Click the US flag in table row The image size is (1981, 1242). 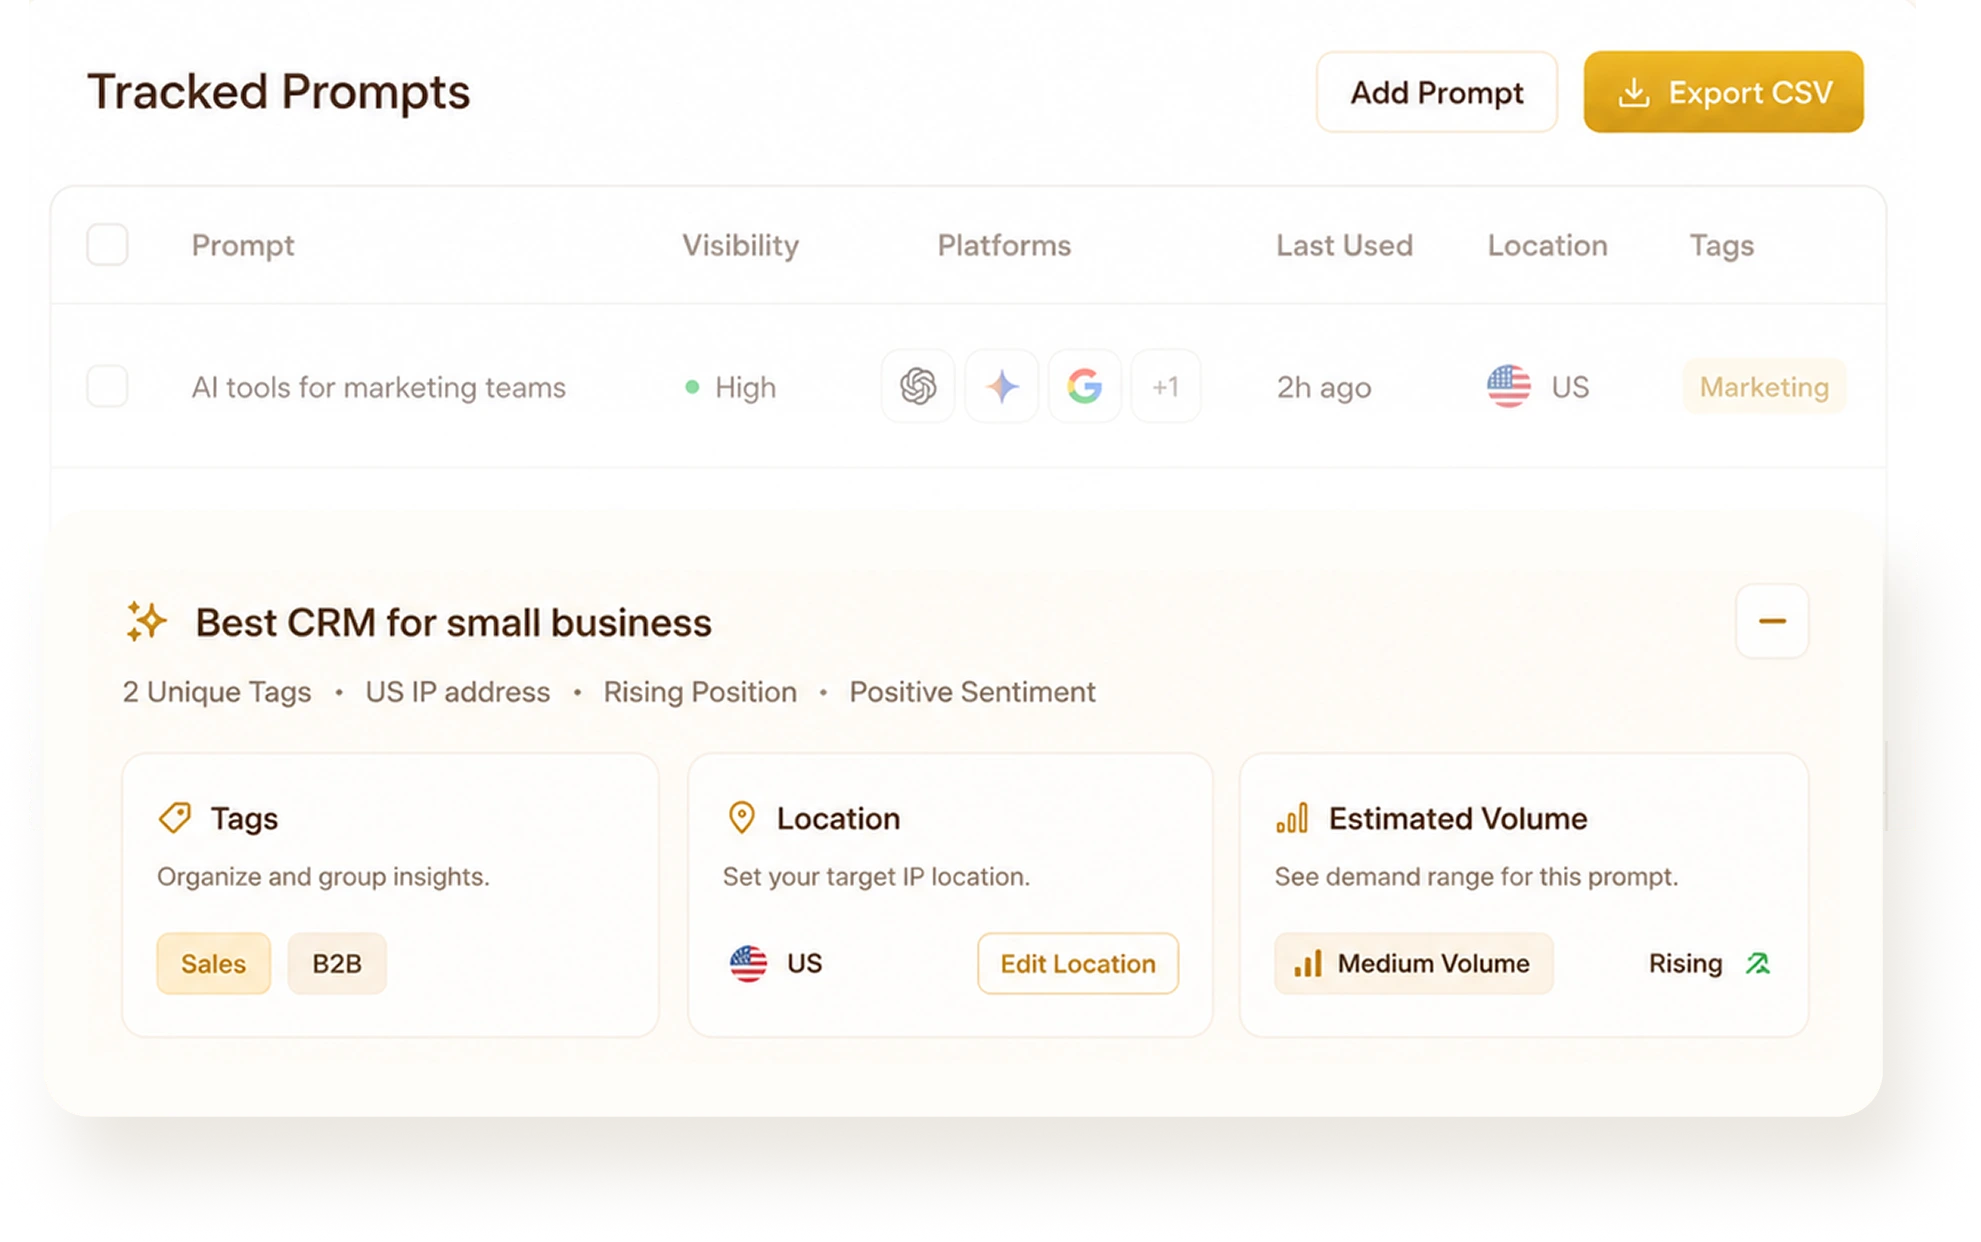tap(1508, 386)
